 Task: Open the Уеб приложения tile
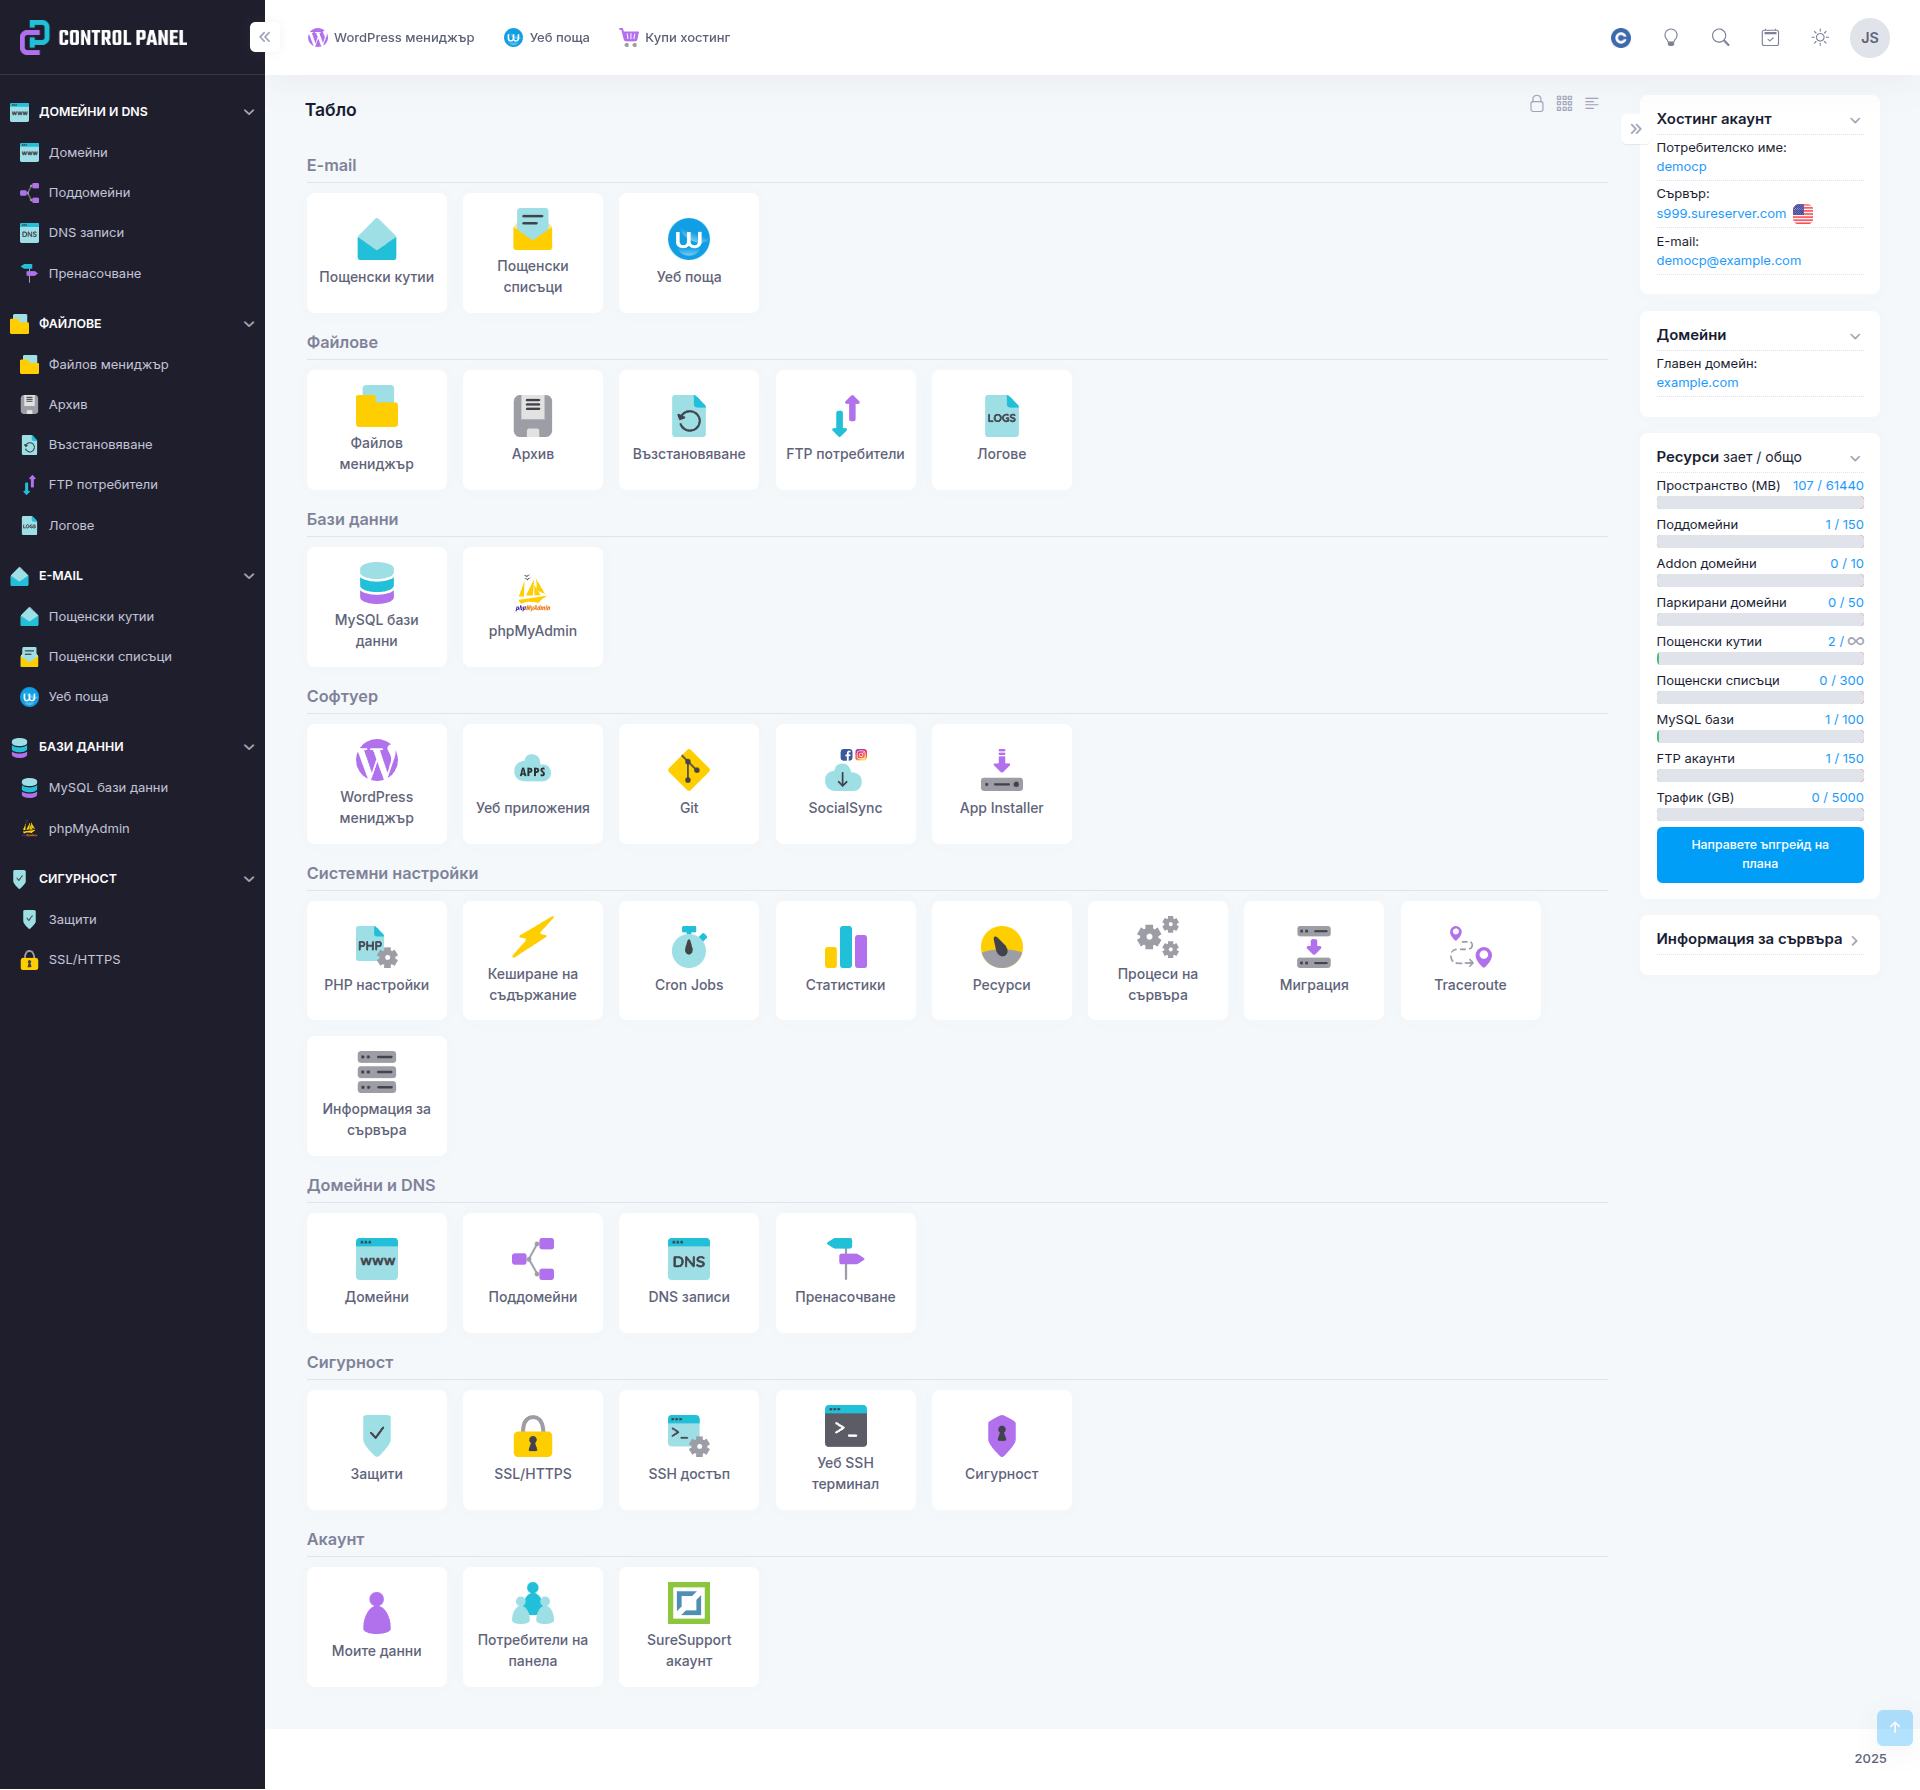point(532,784)
